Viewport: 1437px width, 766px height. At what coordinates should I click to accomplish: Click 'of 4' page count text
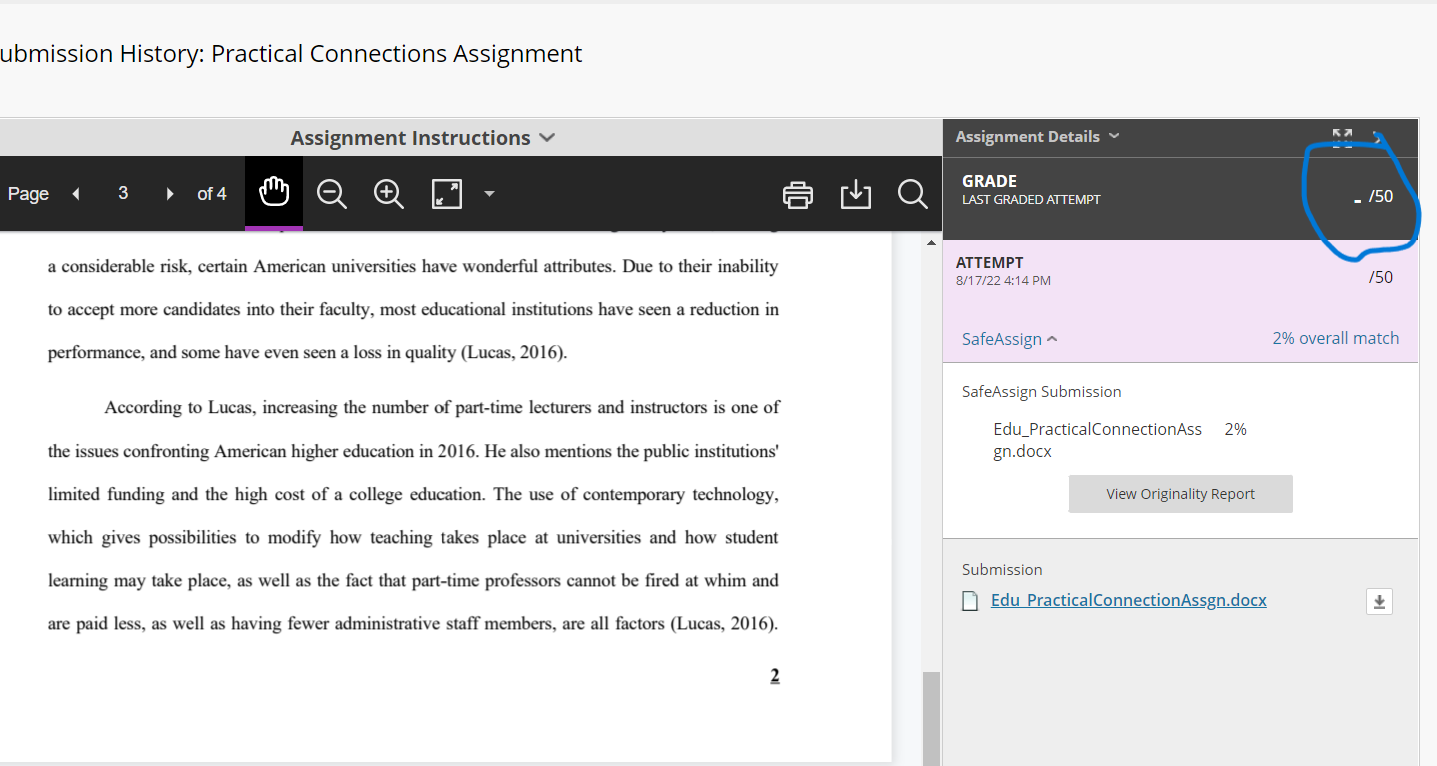coord(212,194)
